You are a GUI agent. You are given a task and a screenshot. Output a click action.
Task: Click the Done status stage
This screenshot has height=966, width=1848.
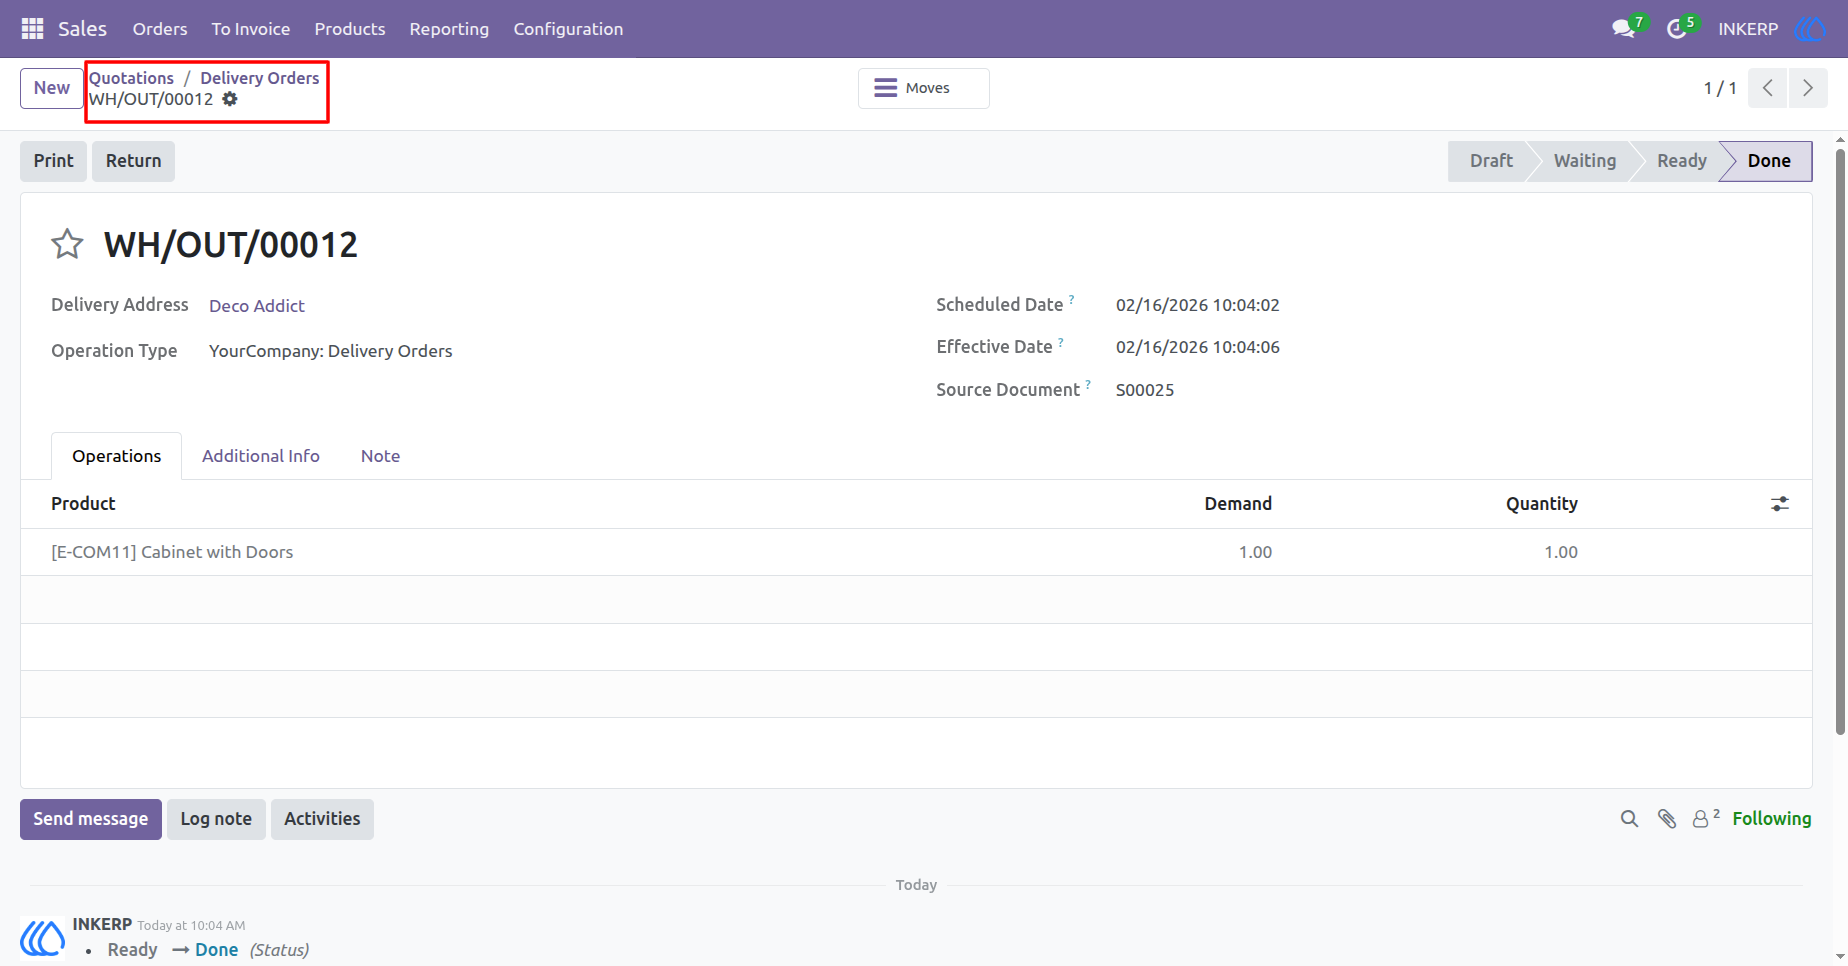point(1768,161)
